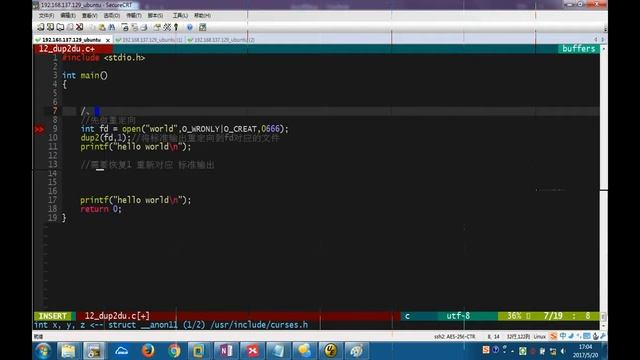The width and height of the screenshot is (640, 360).
Task: Click the 36% position indicator
Action: point(515,316)
